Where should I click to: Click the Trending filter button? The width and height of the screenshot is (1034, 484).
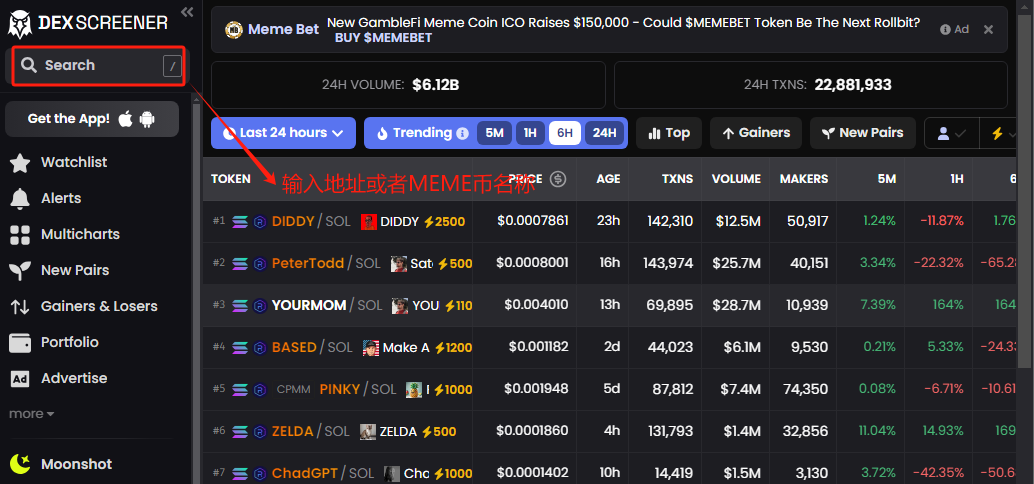click(421, 133)
